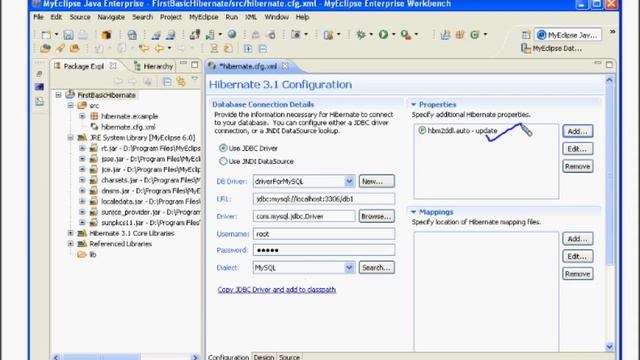
Task: Click the Open Perspective icon
Action: [526, 35]
